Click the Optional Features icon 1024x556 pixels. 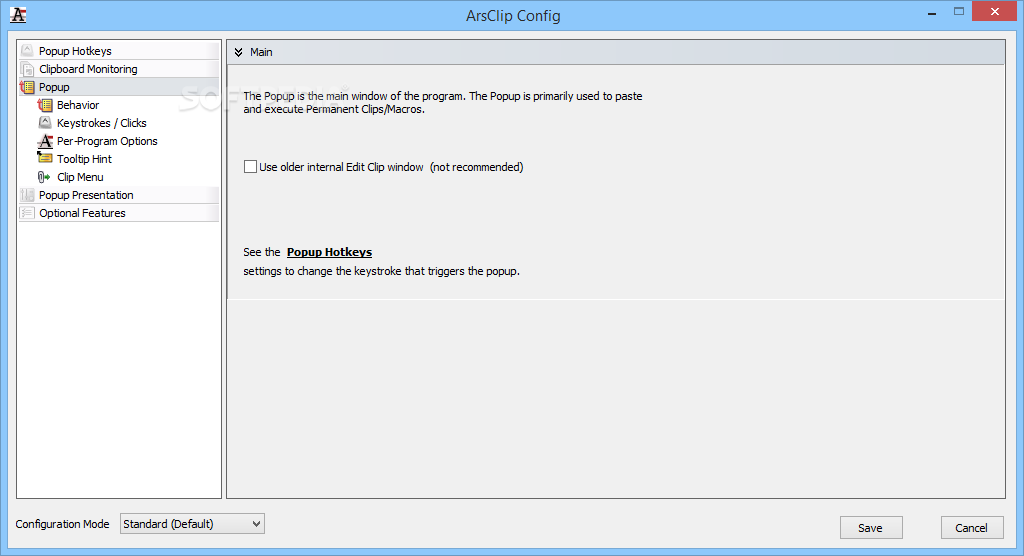(x=27, y=212)
